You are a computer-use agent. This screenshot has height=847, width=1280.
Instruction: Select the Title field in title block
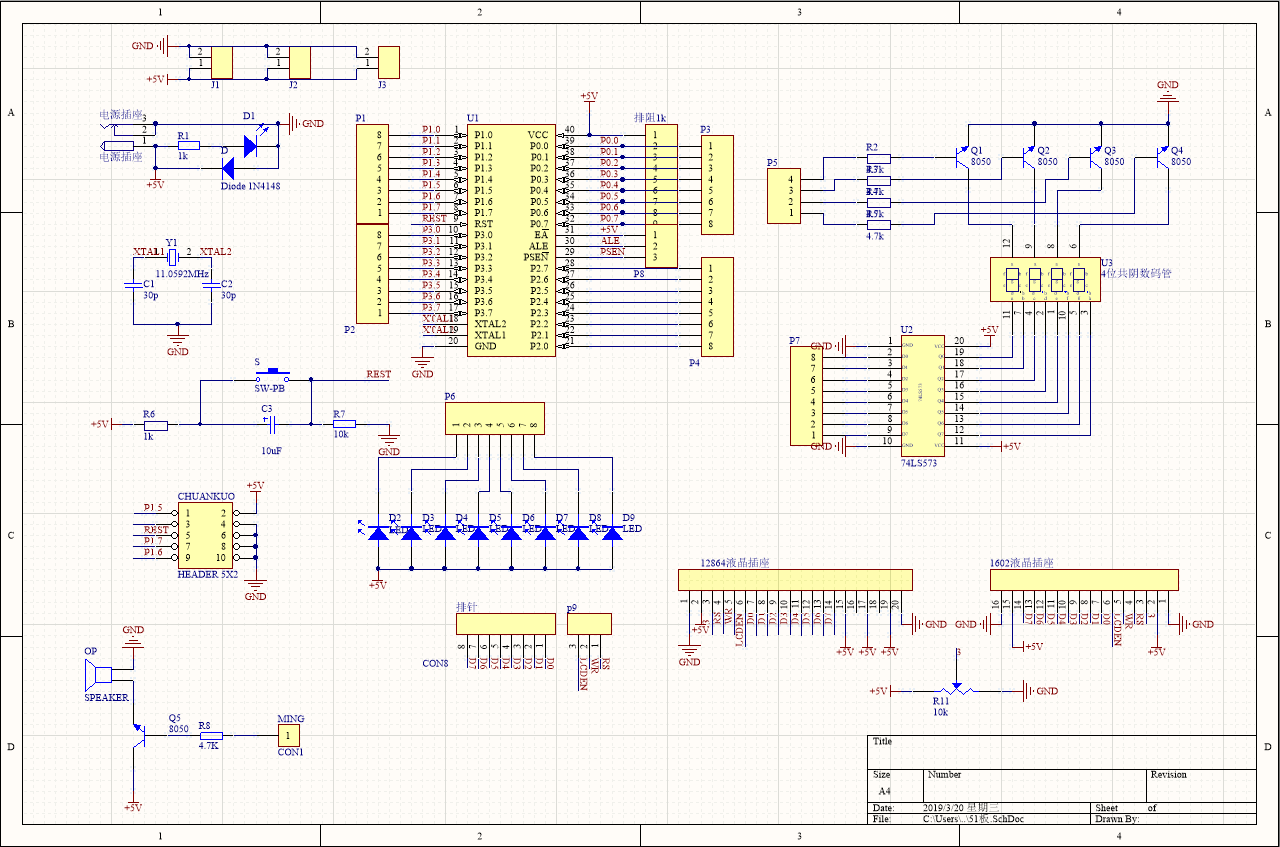pos(882,742)
